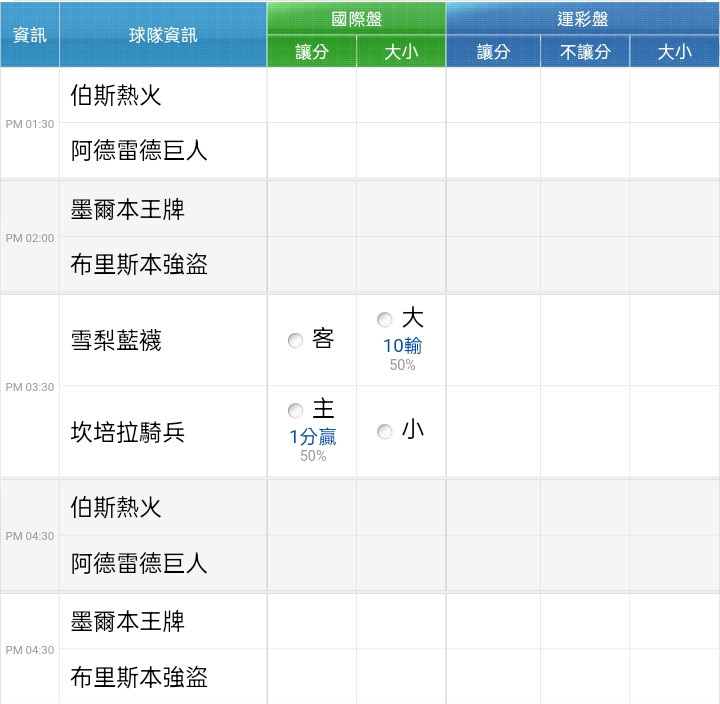Click the 資訊 column header
The width and height of the screenshot is (720, 704).
pos(30,35)
